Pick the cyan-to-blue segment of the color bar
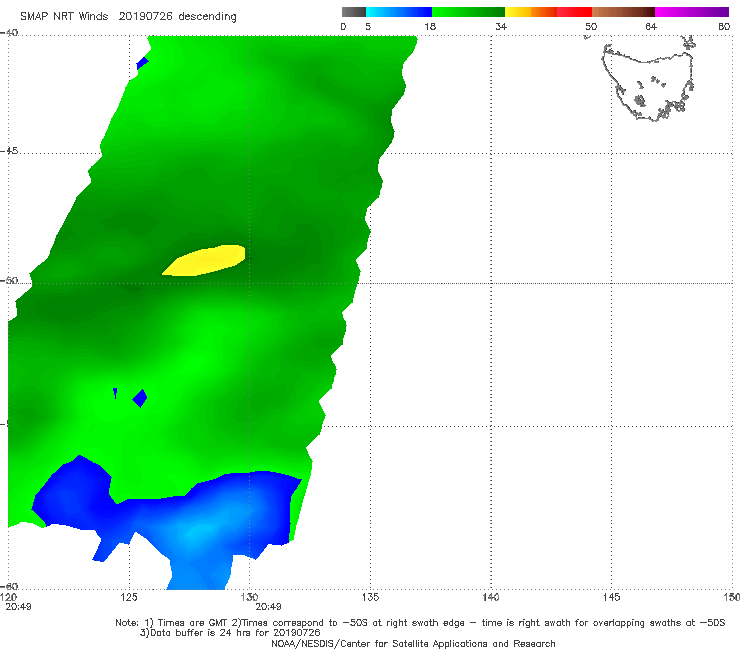 tap(399, 12)
